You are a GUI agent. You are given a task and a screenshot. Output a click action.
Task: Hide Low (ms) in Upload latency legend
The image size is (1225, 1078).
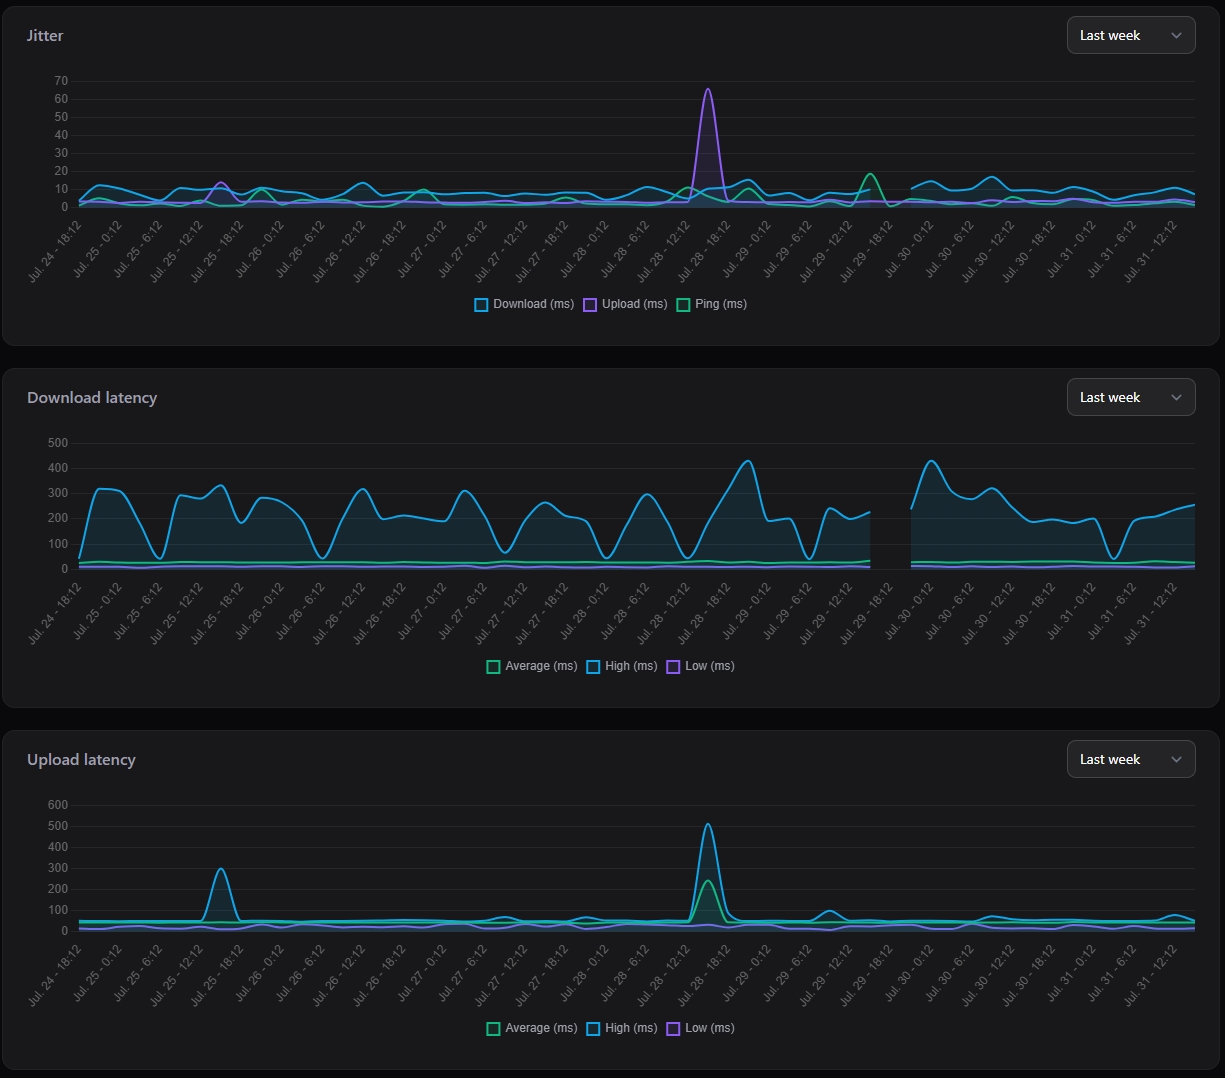(700, 1028)
